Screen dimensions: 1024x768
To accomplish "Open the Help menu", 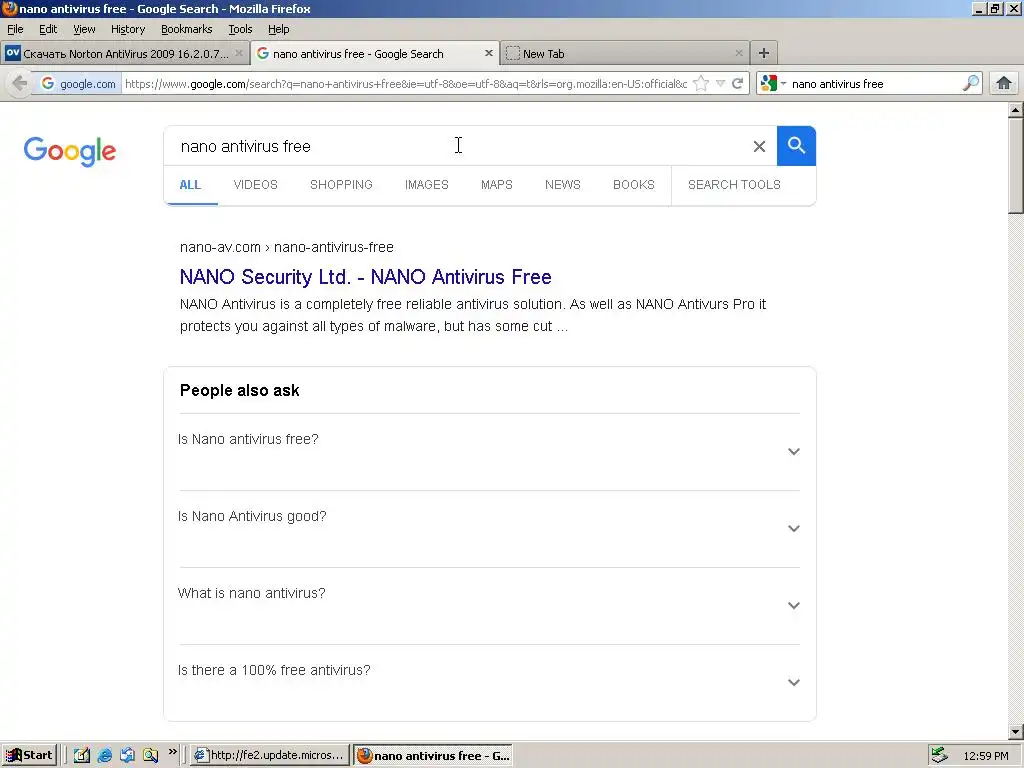I will [278, 29].
